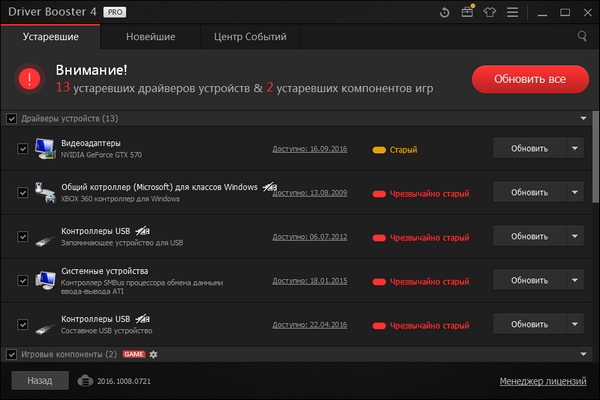Toggle the Игровые компоненты (2) checkbox
Viewport: 600px width, 400px height.
pyautogui.click(x=11, y=354)
